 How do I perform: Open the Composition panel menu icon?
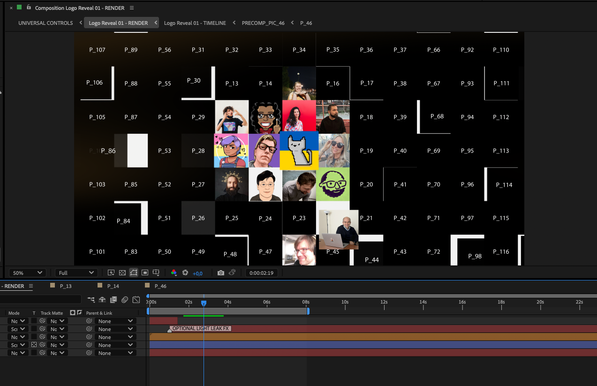(132, 8)
